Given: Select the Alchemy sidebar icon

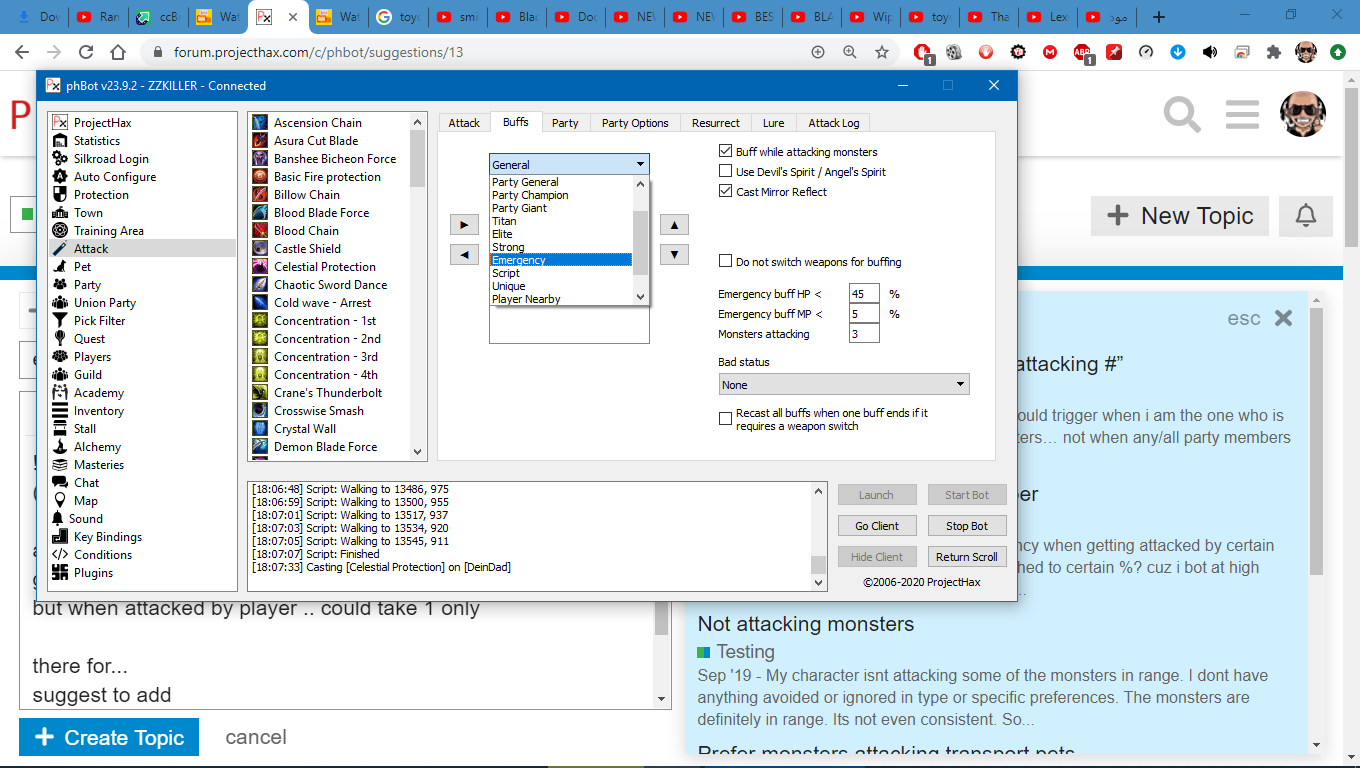Looking at the screenshot, I should tap(60, 447).
